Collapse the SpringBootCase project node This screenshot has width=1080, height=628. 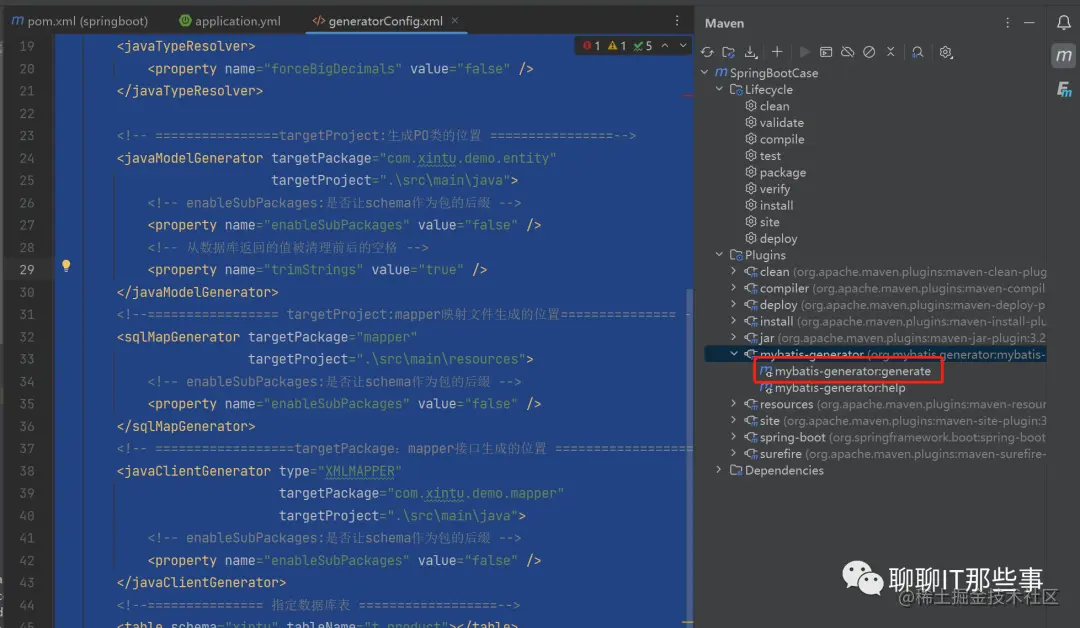tap(705, 72)
